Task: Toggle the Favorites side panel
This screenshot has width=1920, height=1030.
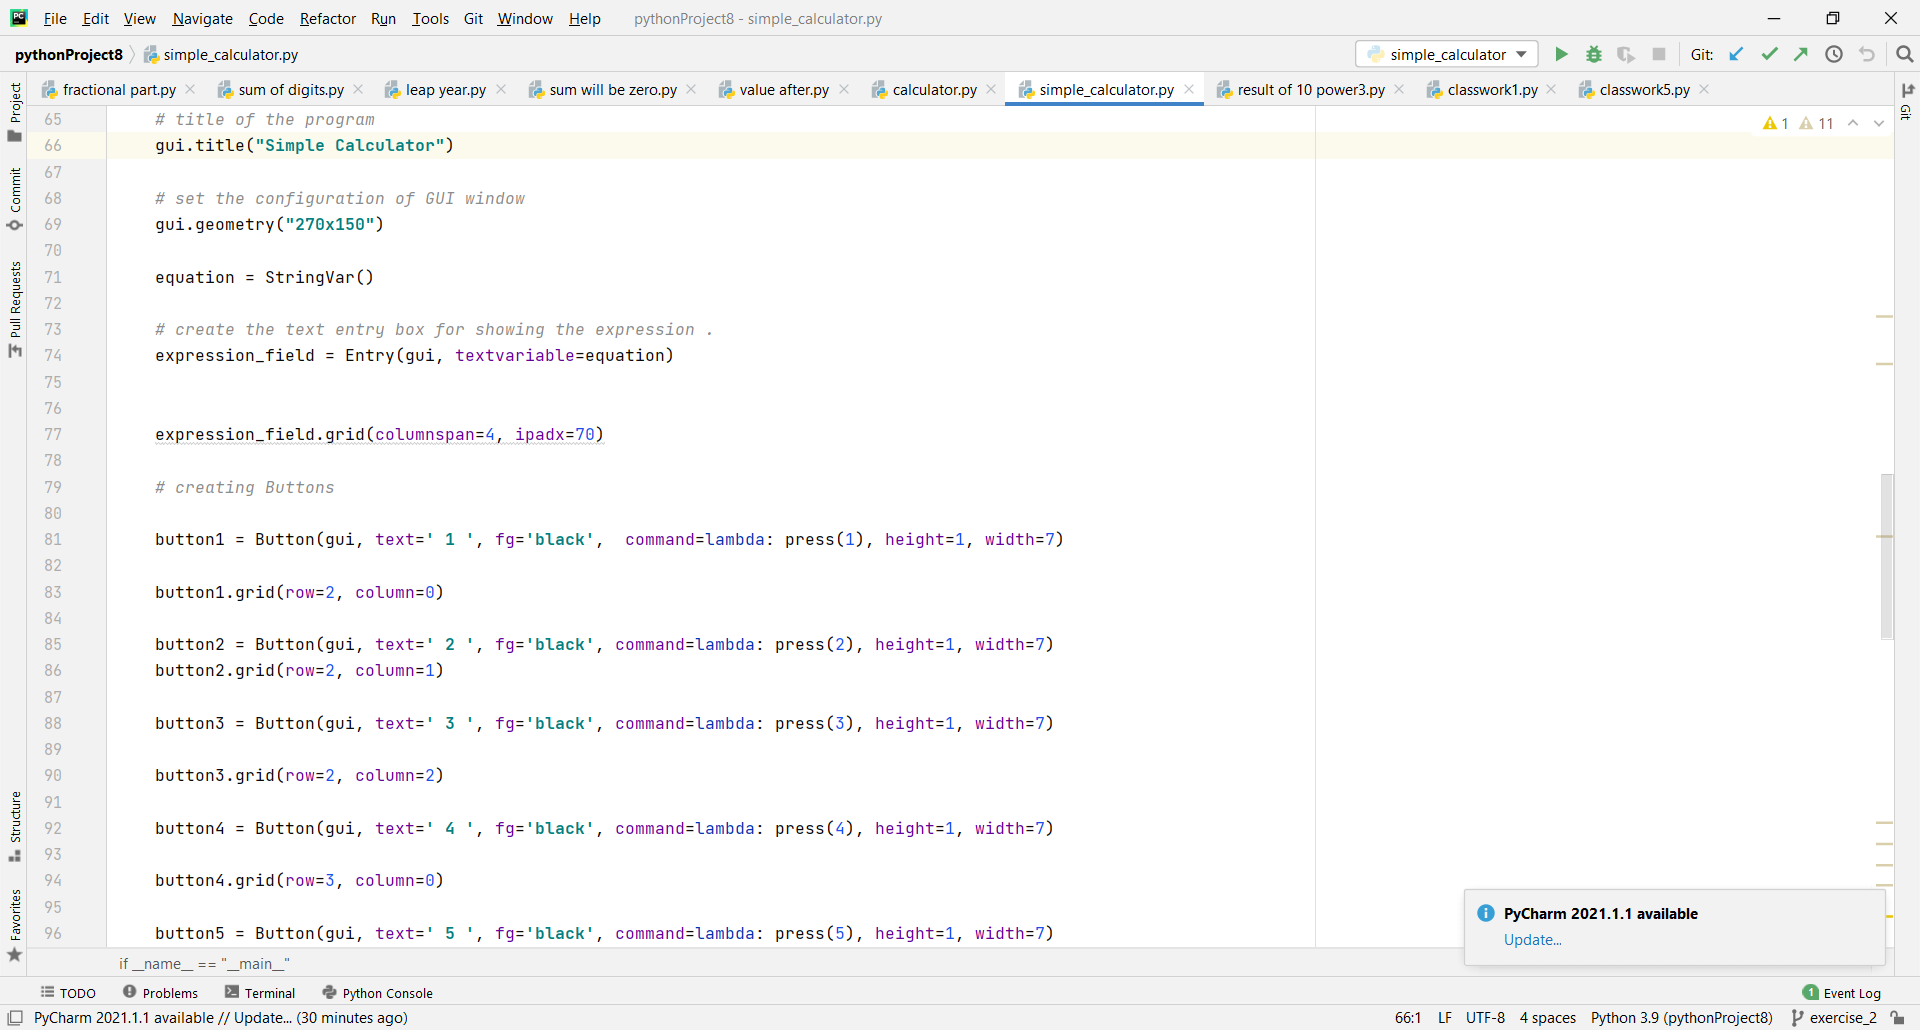Action: (14, 926)
